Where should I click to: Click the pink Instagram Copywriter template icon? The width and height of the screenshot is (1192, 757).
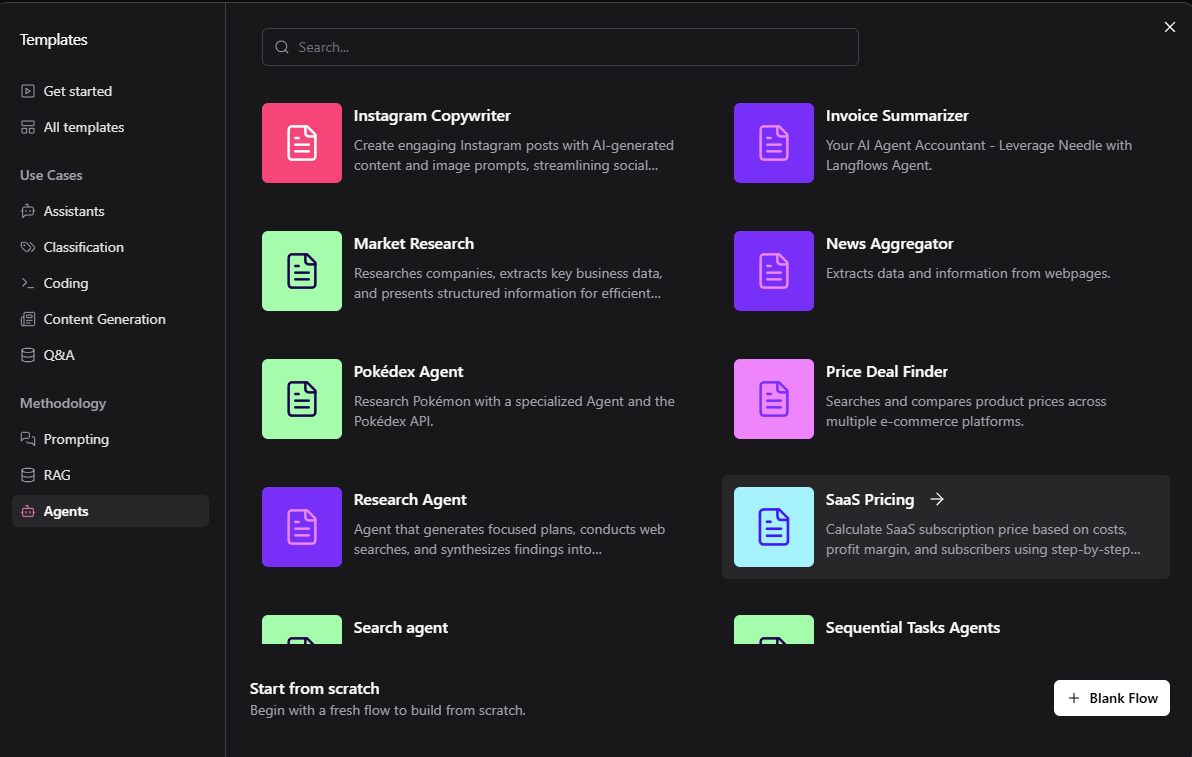pos(301,143)
